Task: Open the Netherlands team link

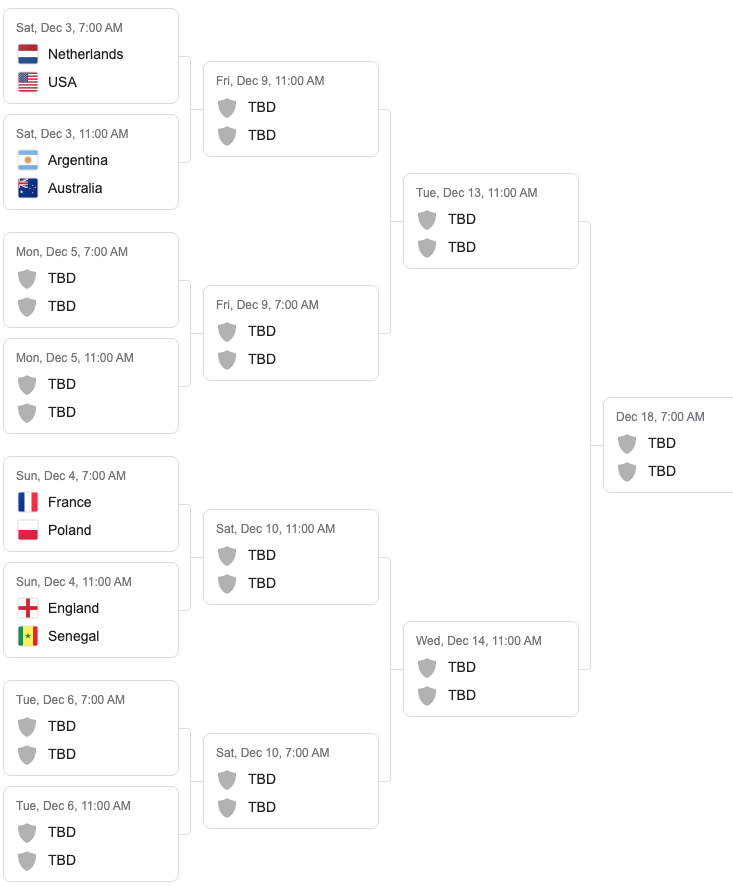Action: tap(85, 54)
